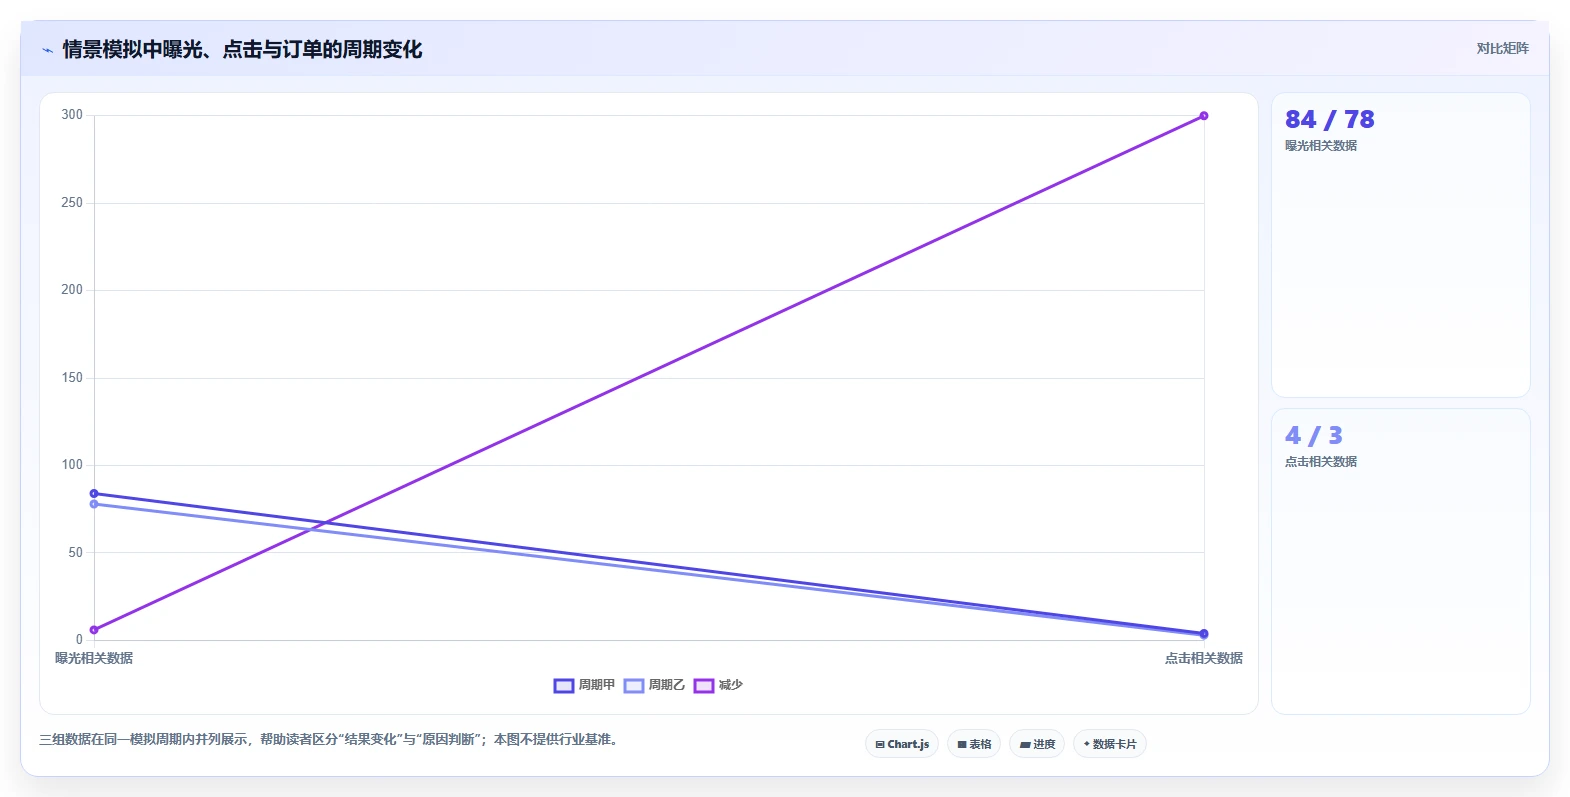Select the 84 / 78 曝光相关数据 card
1570x797 pixels.
[1401, 245]
